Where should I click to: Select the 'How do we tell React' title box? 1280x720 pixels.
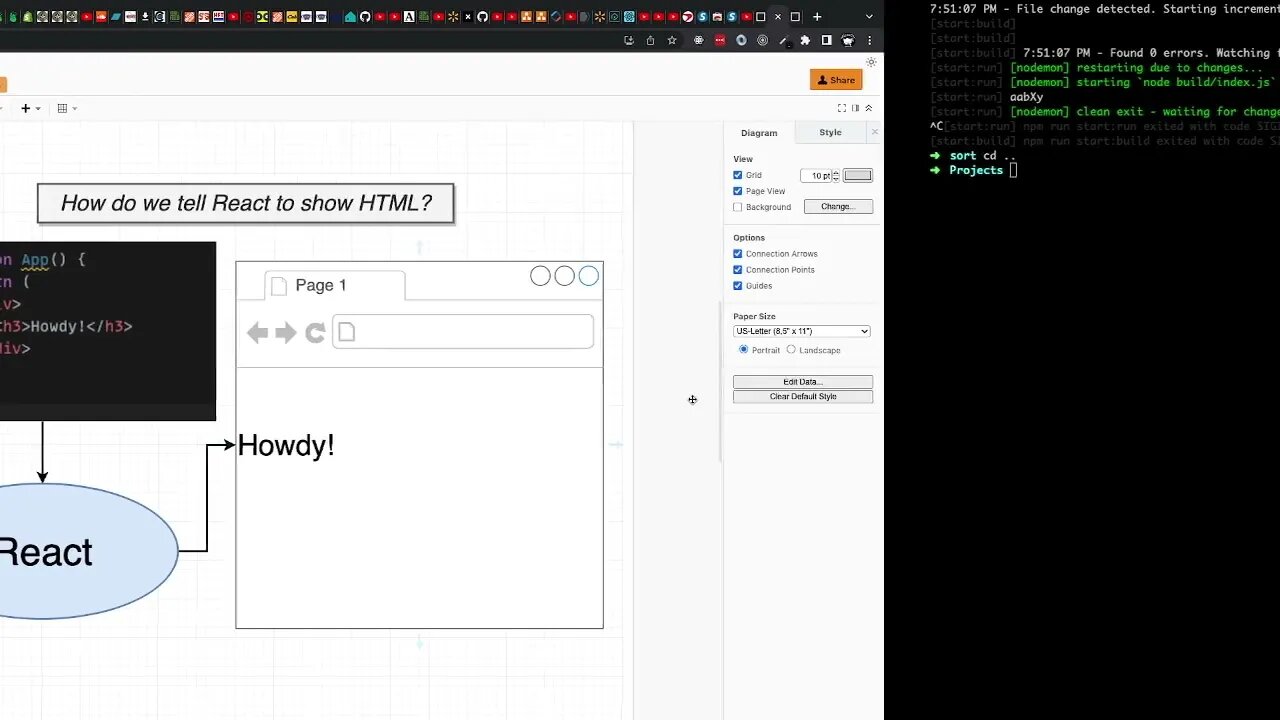point(245,203)
